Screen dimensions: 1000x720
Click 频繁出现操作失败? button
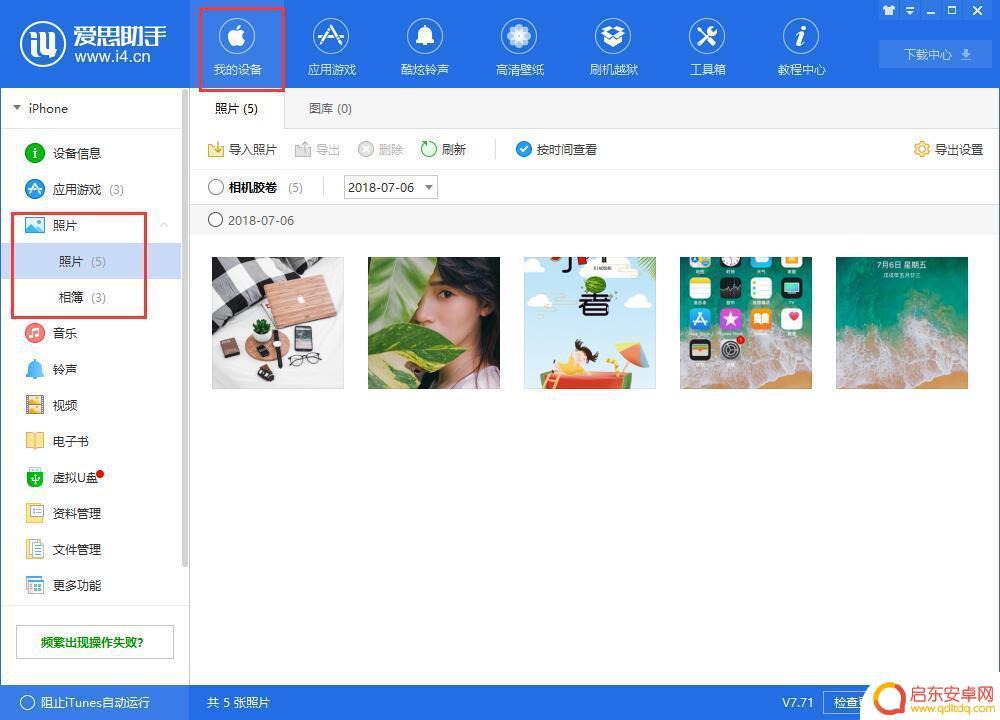(94, 642)
